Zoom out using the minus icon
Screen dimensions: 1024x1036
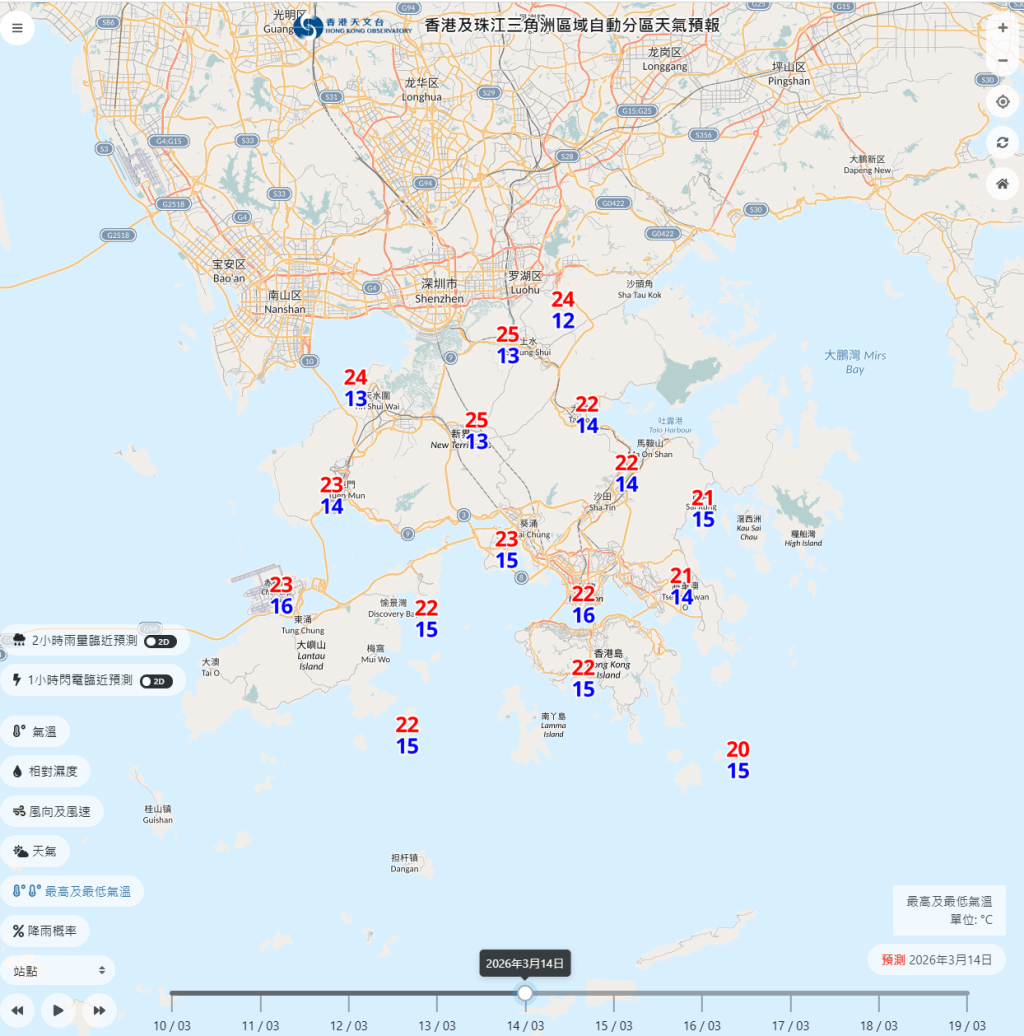tap(1002, 60)
